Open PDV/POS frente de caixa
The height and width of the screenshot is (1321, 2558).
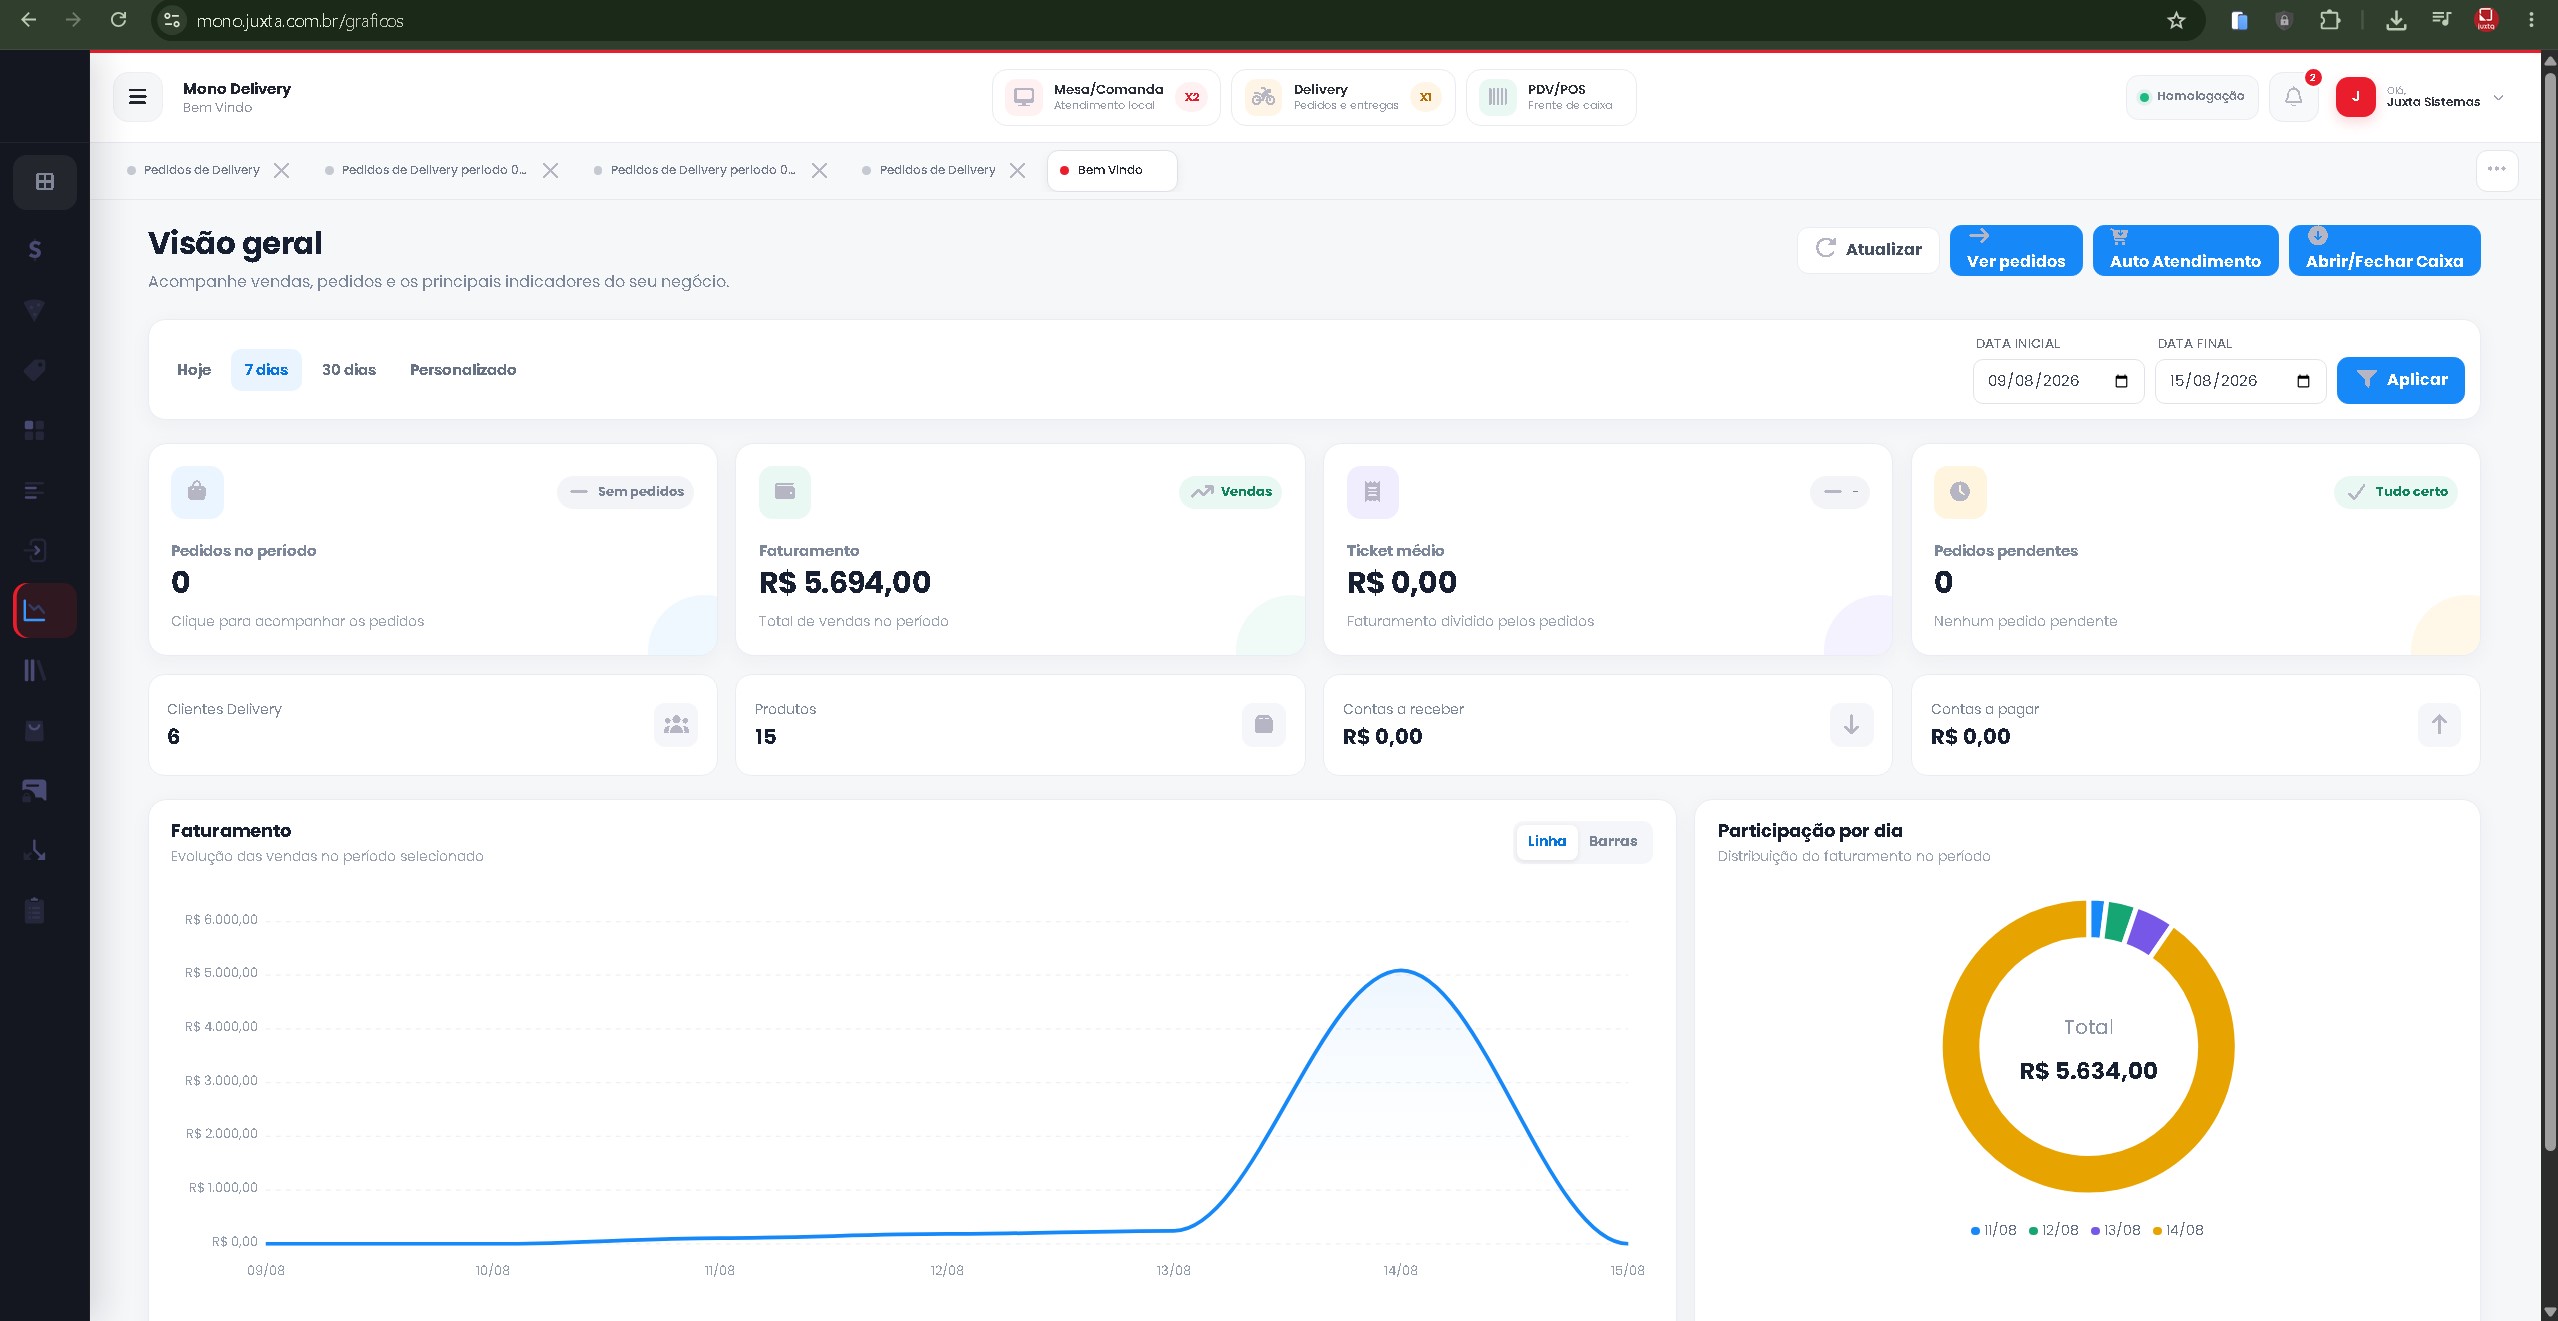click(x=1551, y=97)
